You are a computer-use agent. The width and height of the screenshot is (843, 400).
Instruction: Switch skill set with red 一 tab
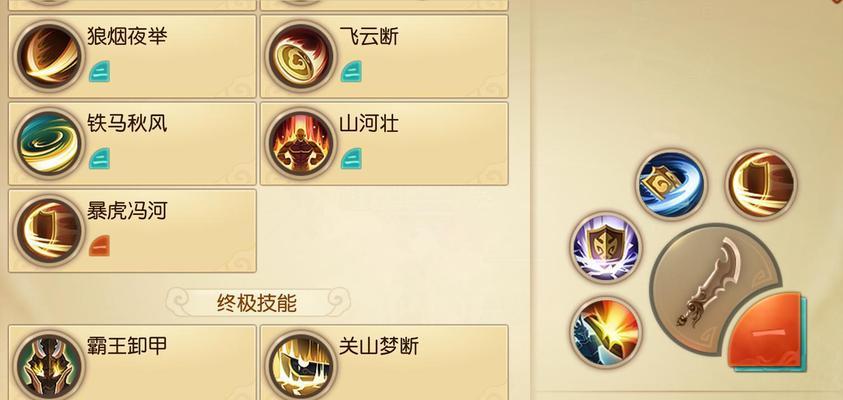[767, 332]
